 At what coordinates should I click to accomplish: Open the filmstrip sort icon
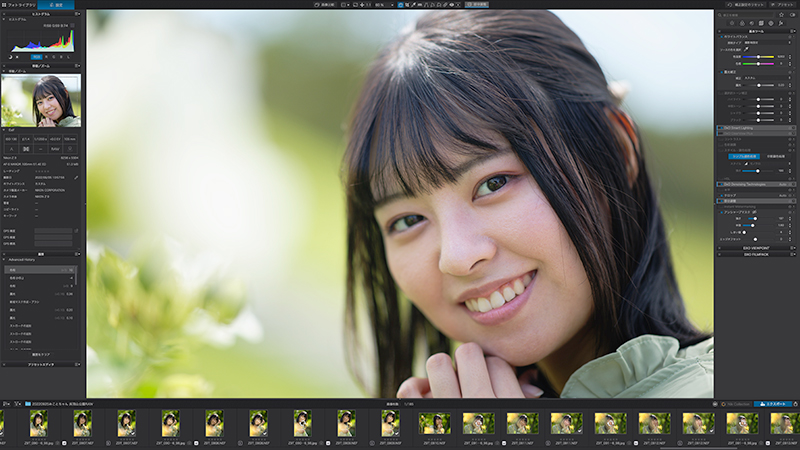[x=6, y=404]
